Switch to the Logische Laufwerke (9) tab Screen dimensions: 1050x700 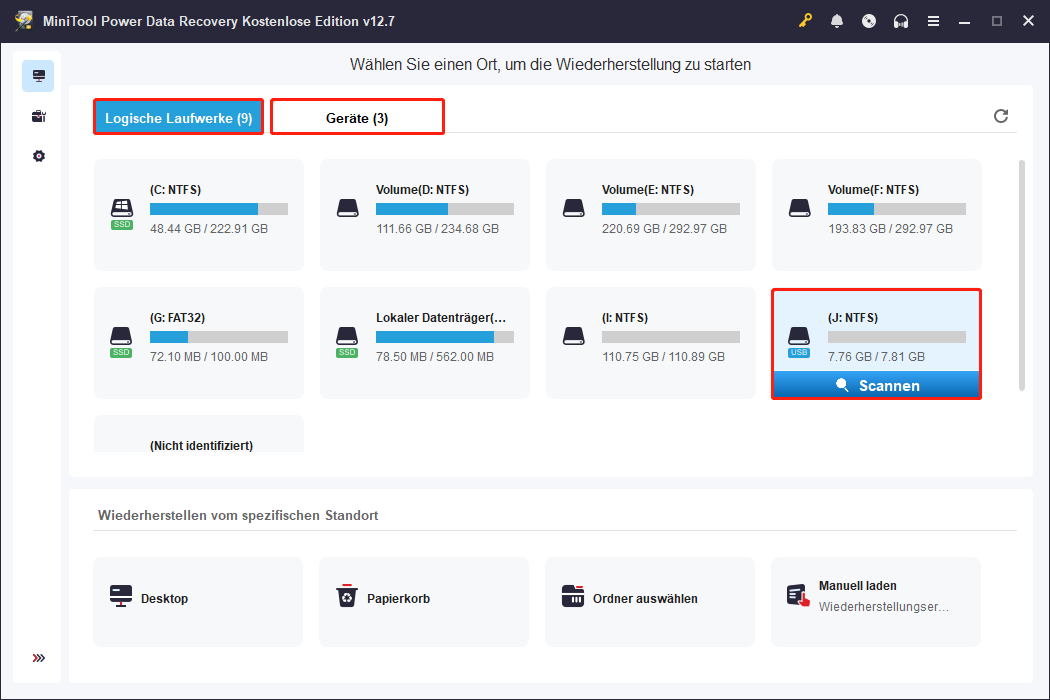[x=178, y=117]
